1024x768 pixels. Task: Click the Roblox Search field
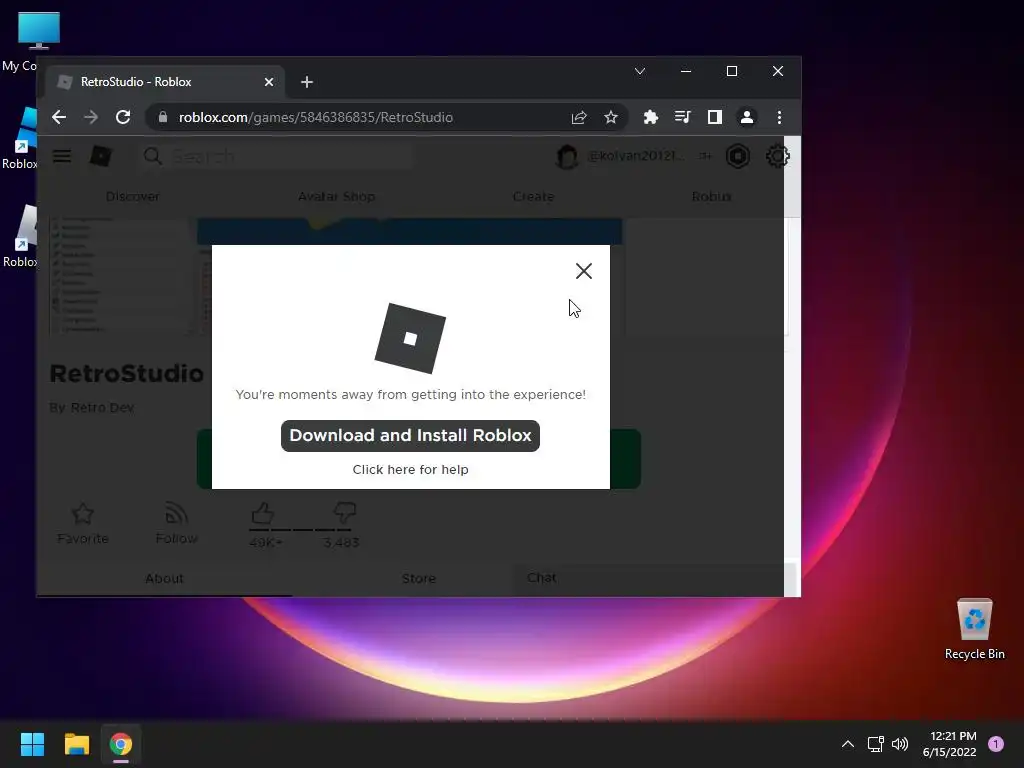[278, 157]
